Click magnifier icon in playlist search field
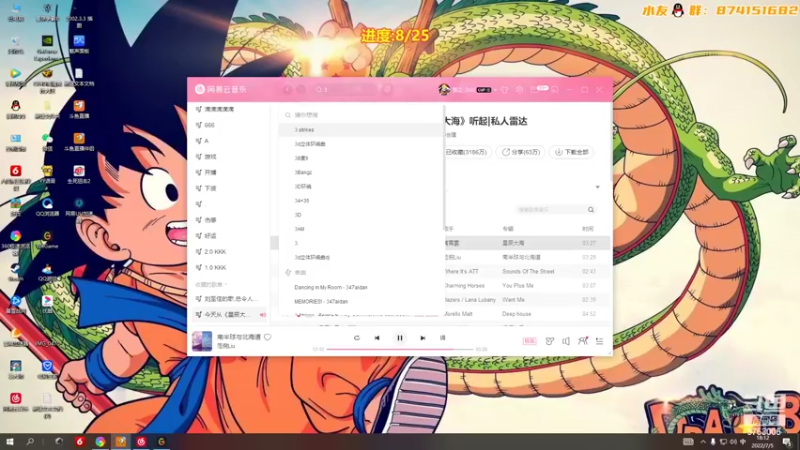This screenshot has width=800, height=450. [591, 210]
